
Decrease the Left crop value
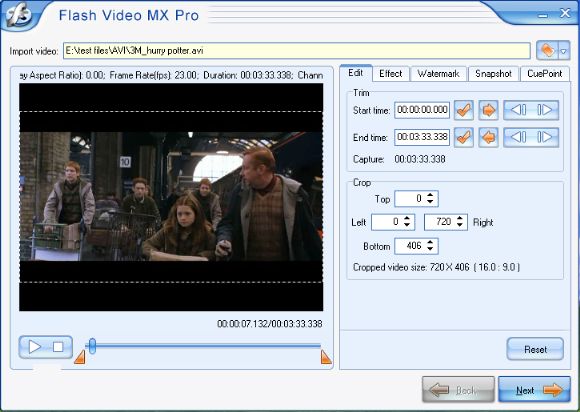[x=407, y=226]
